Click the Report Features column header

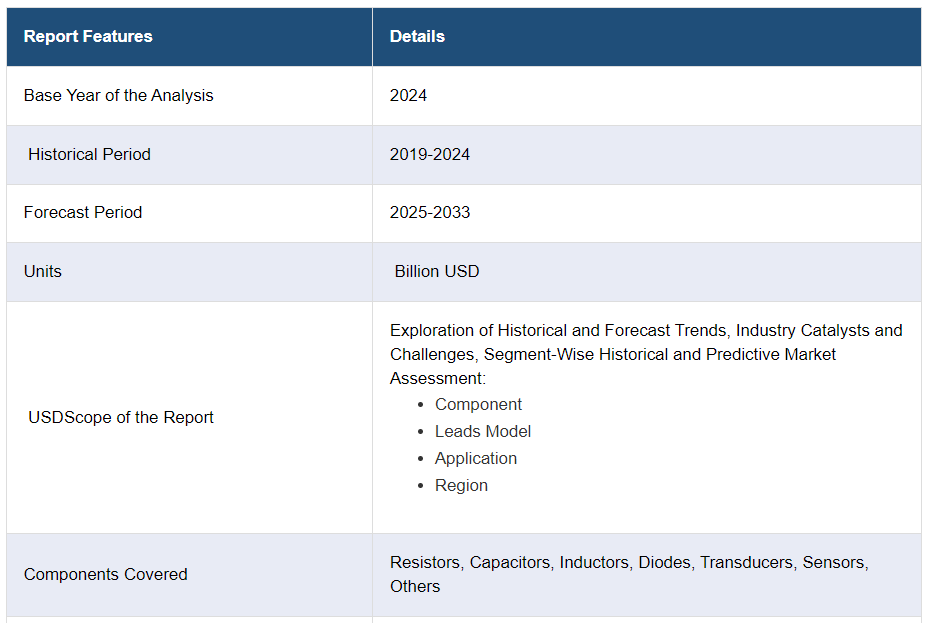click(x=88, y=36)
